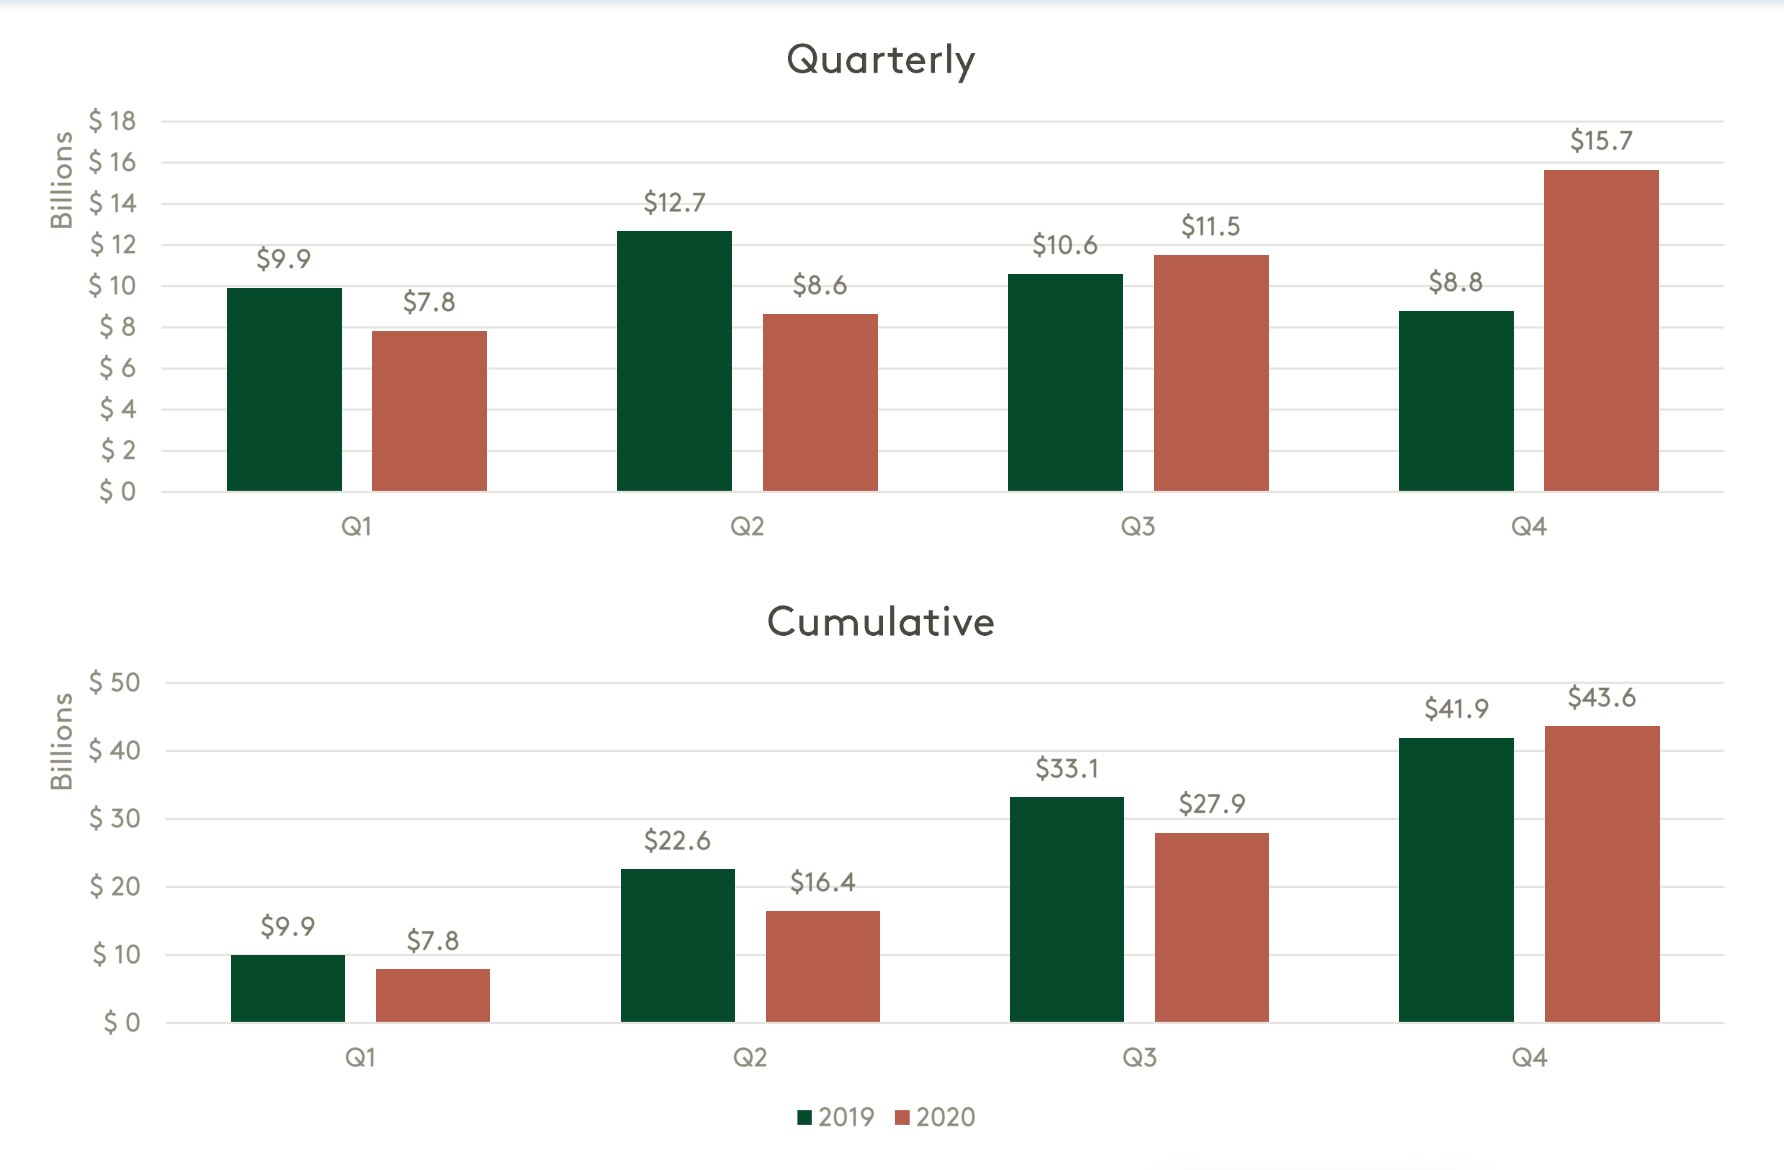The width and height of the screenshot is (1784, 1170).
Task: Click the Cumulative Q4 2019 bar at $41.9
Action: point(1456,880)
